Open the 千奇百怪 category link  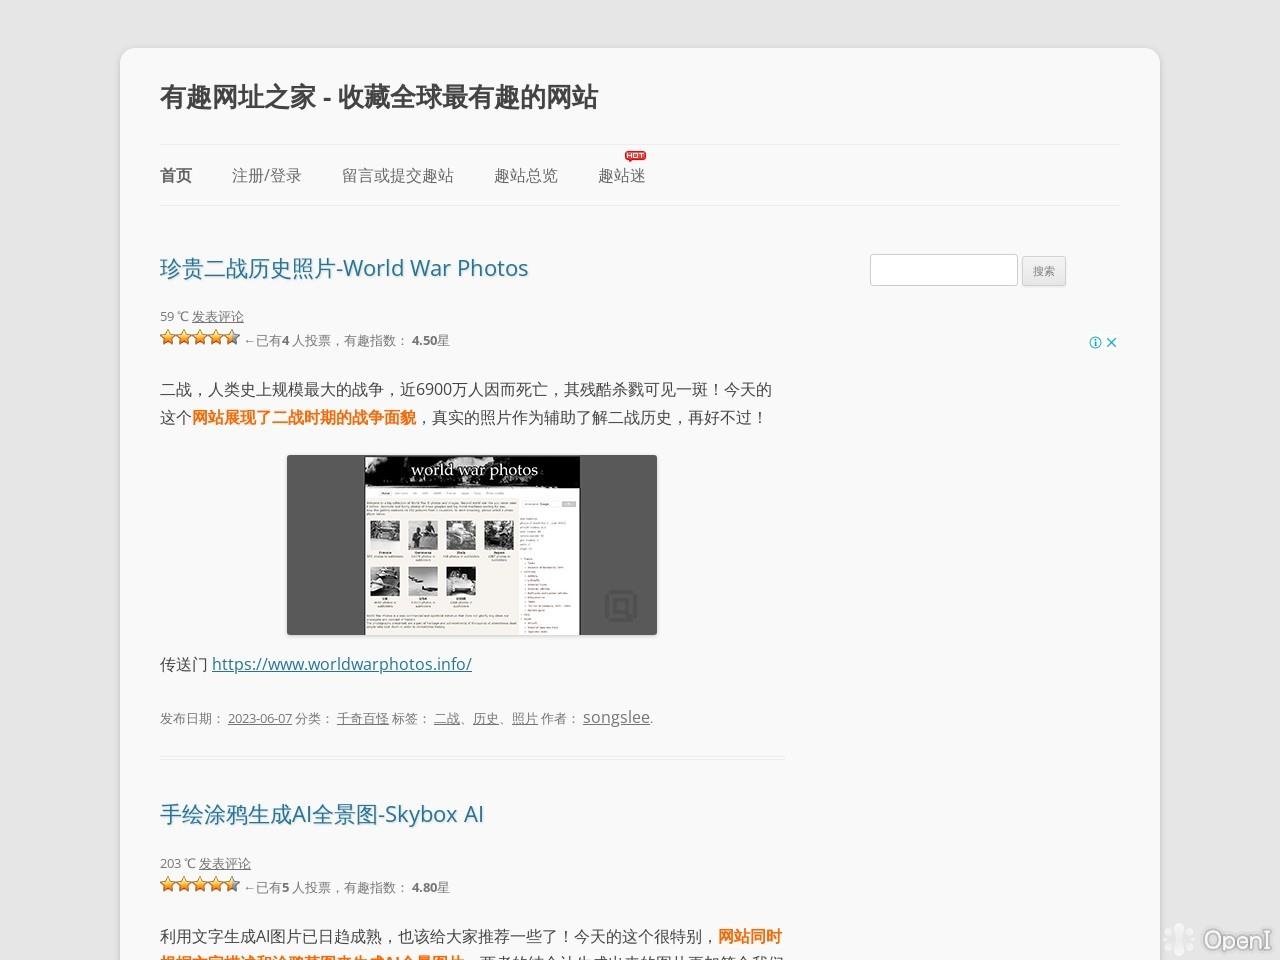(363, 718)
